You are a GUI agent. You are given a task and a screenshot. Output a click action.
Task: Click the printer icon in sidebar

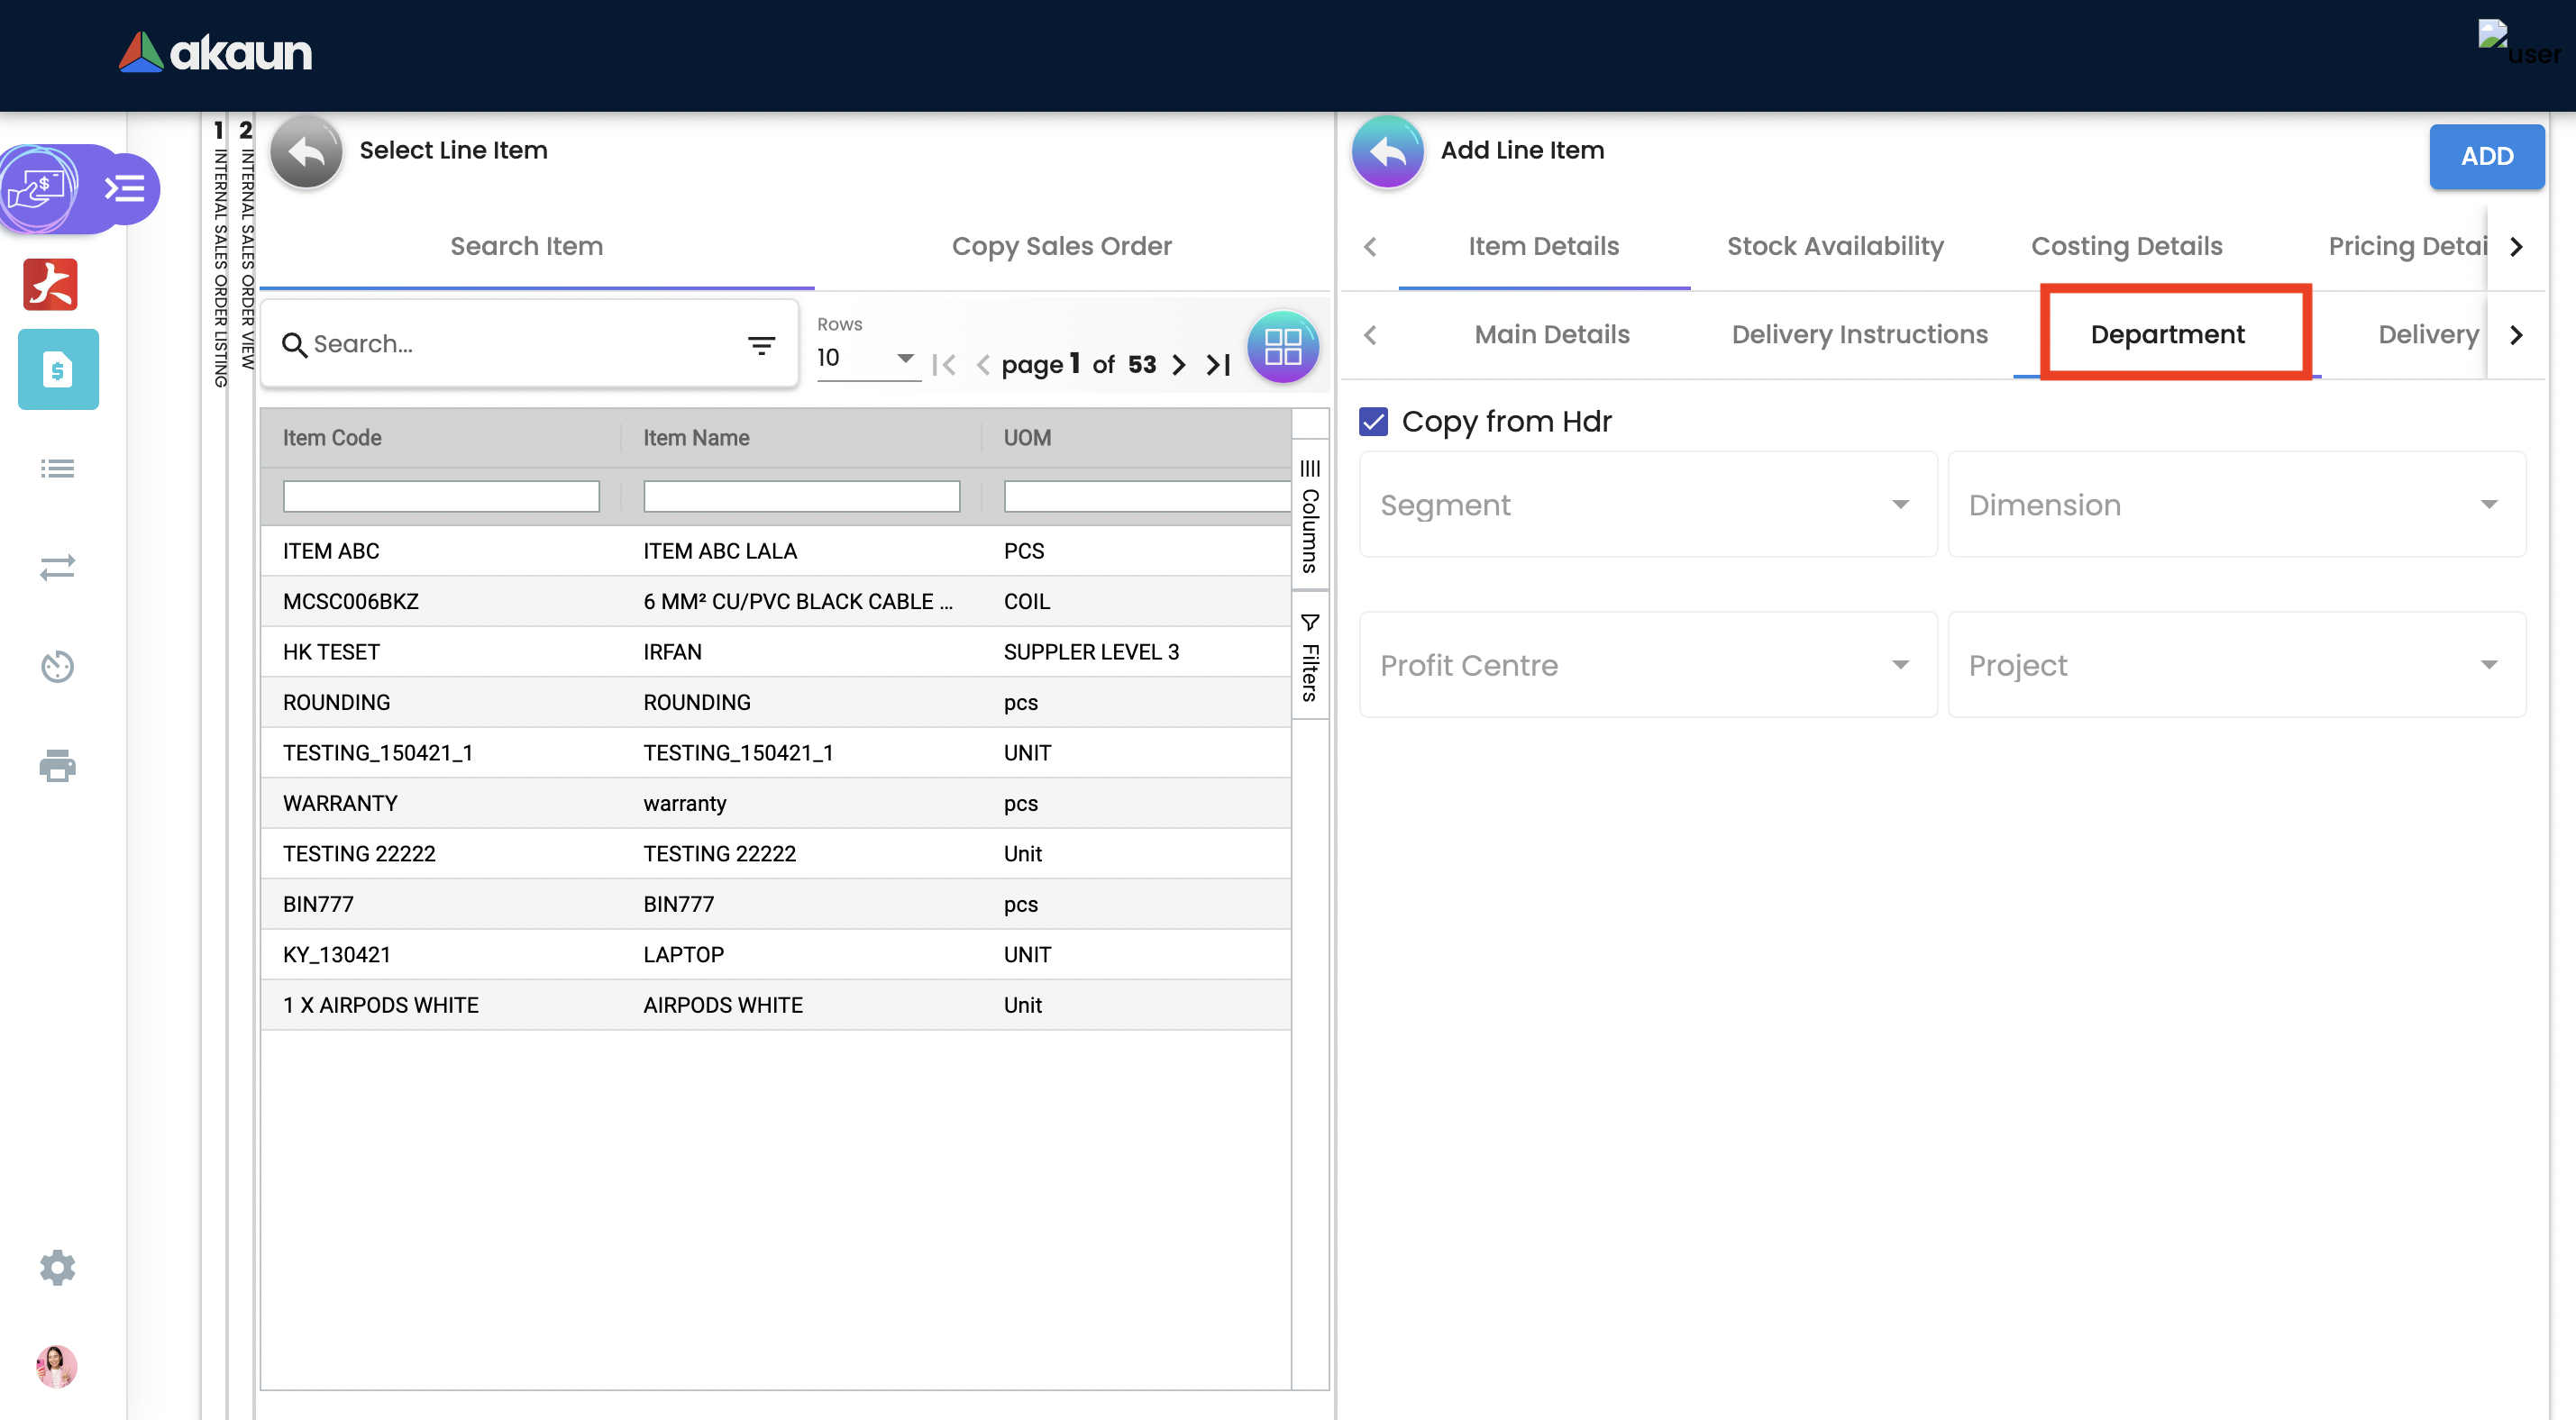(57, 766)
